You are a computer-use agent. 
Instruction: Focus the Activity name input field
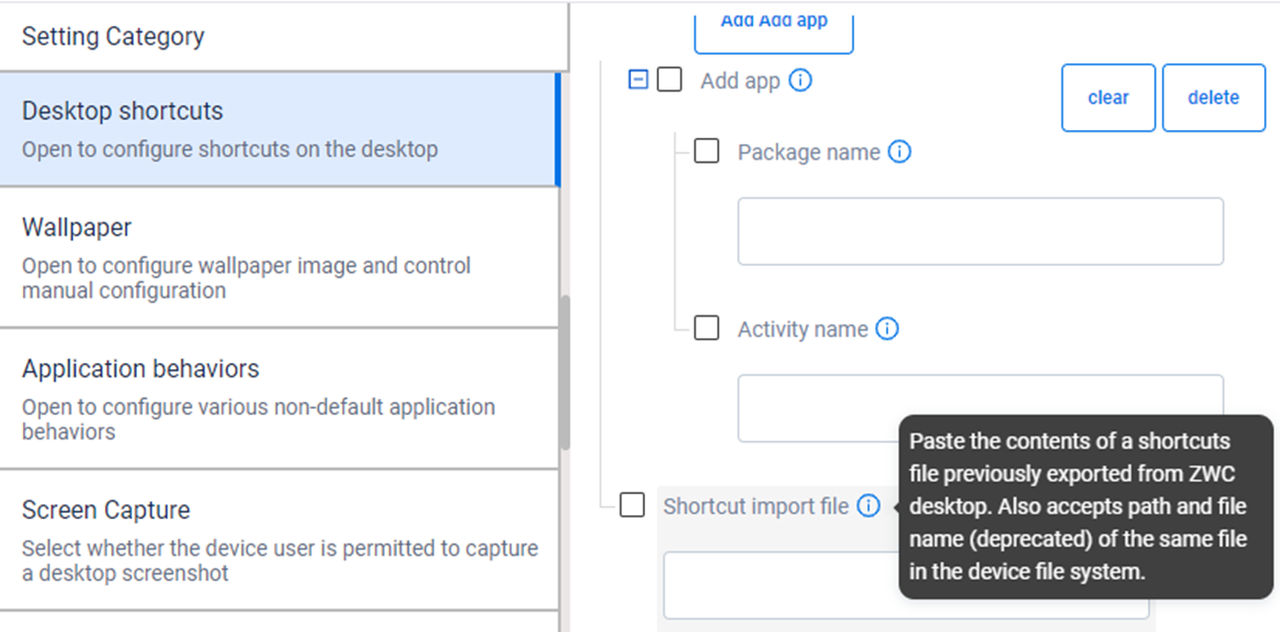point(980,408)
